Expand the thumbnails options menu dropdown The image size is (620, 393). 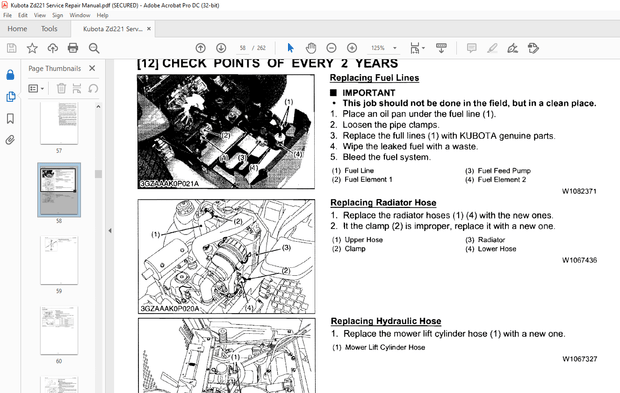click(36, 89)
